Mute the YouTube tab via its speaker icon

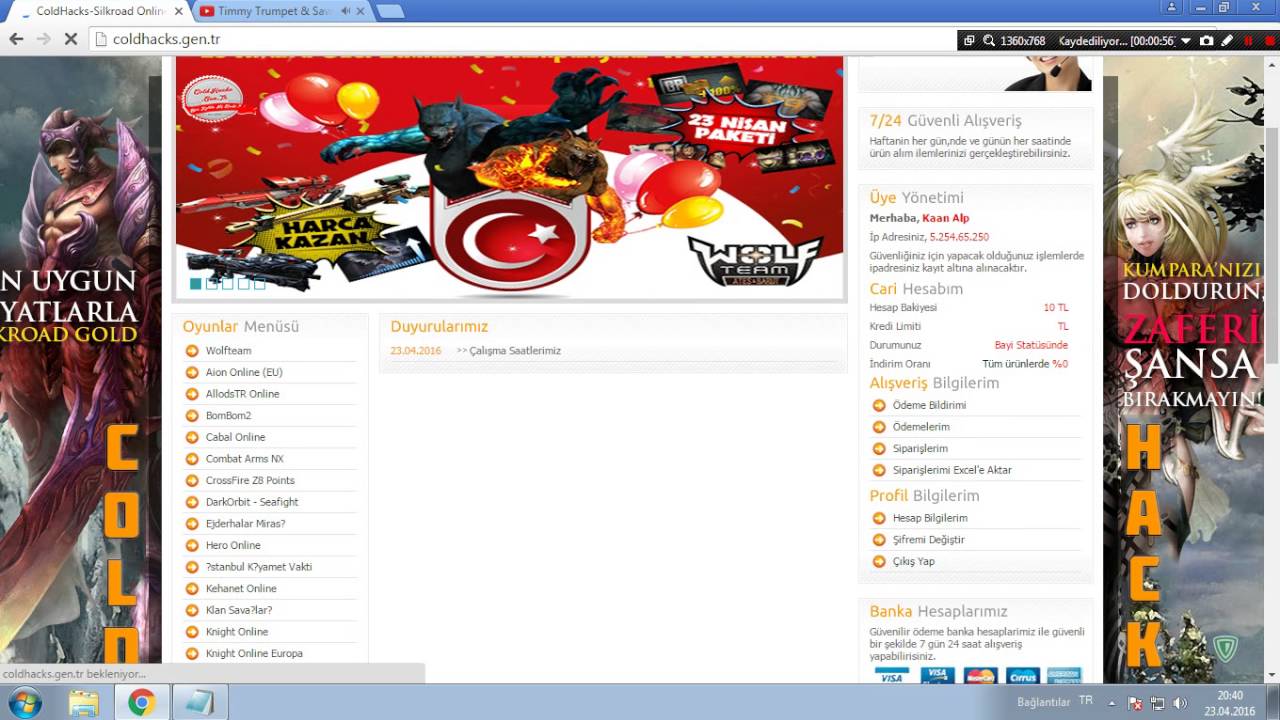tap(345, 11)
